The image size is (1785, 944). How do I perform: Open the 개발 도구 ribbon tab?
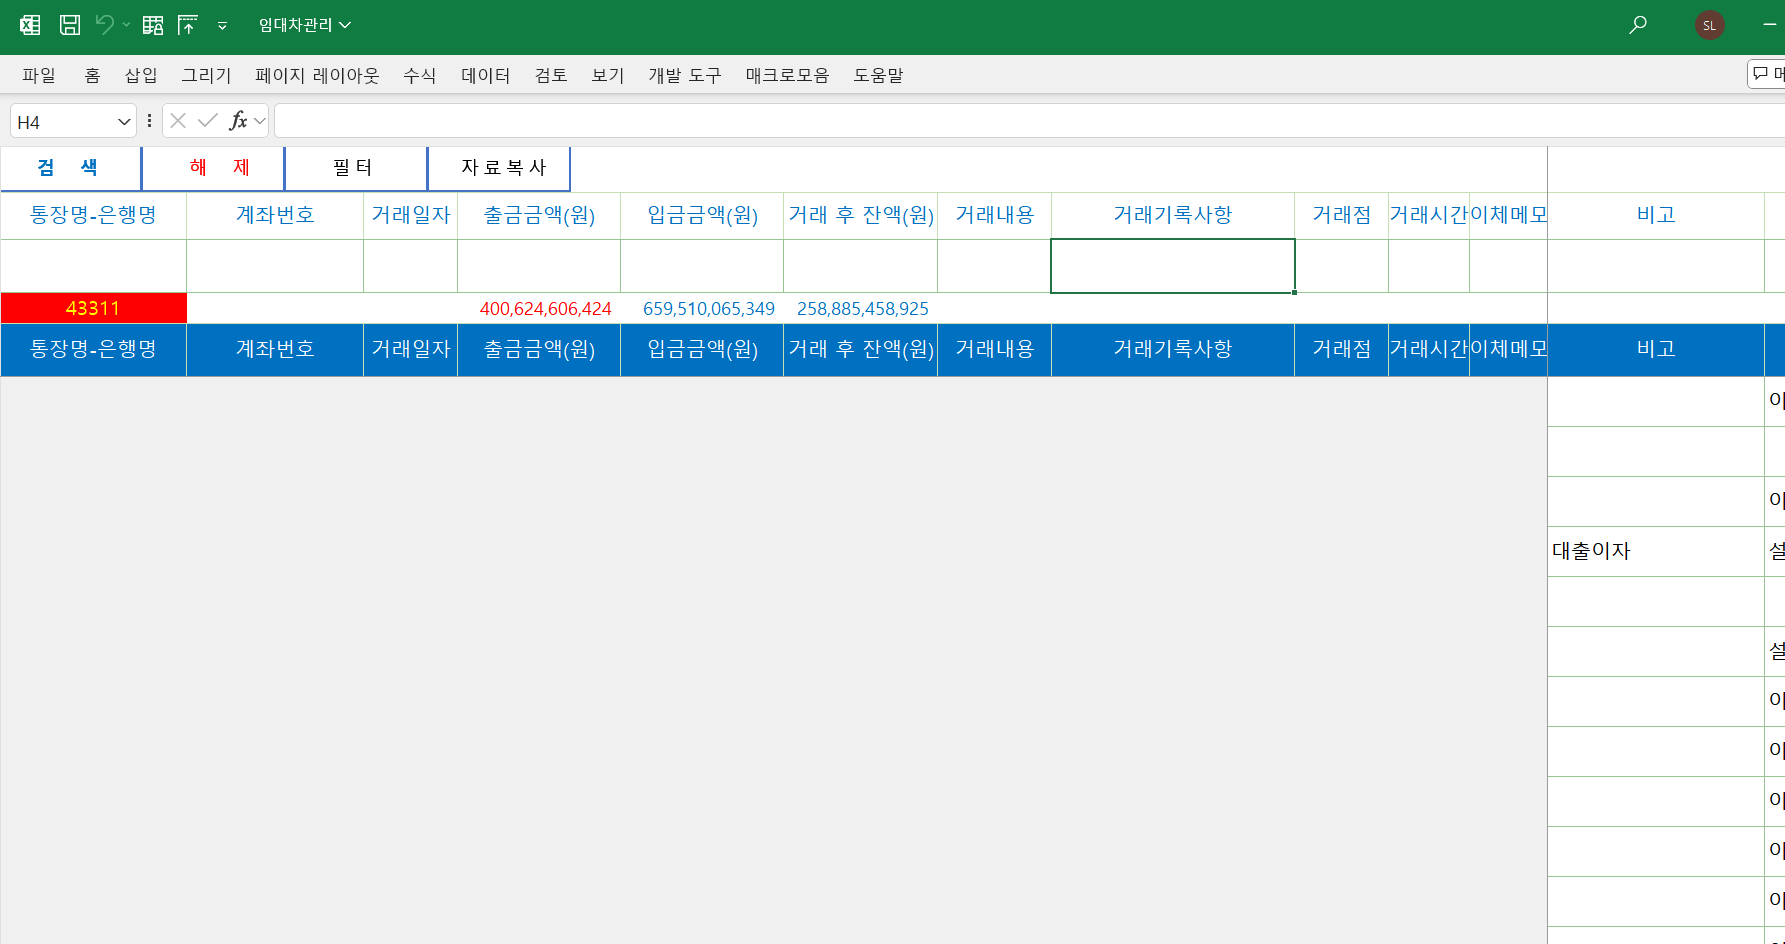(x=685, y=75)
